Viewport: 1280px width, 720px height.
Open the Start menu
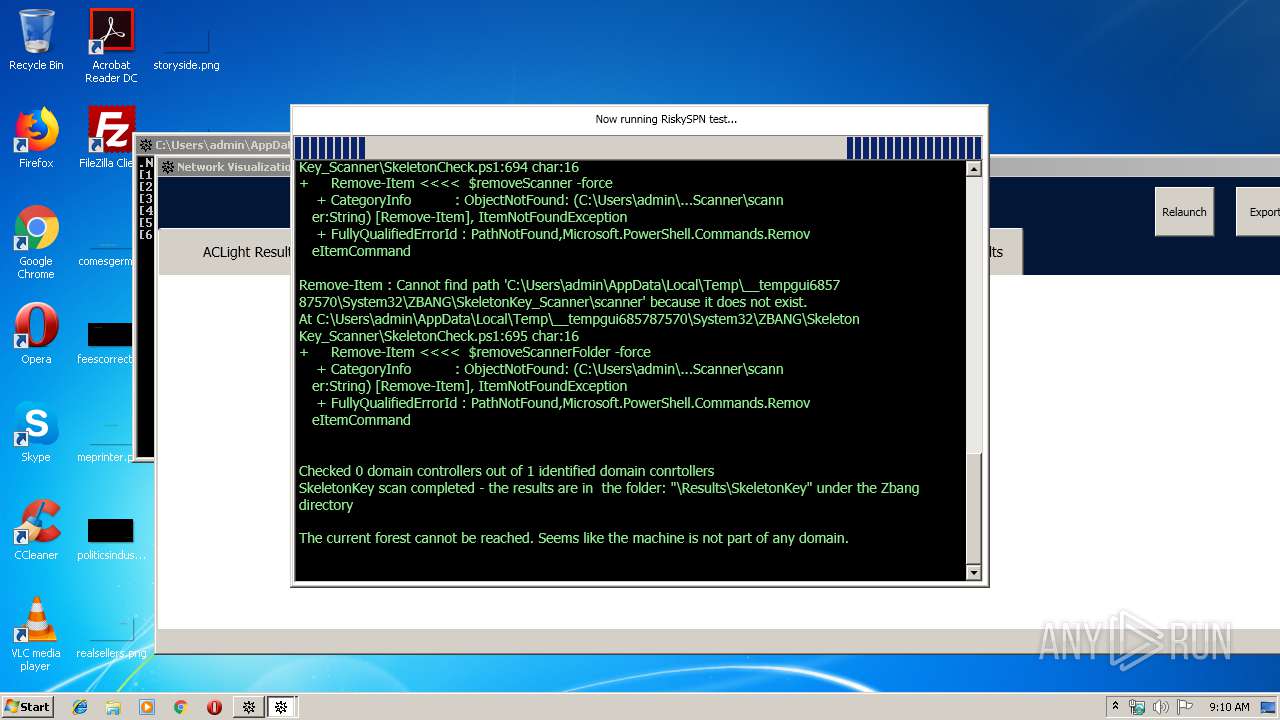(x=28, y=706)
